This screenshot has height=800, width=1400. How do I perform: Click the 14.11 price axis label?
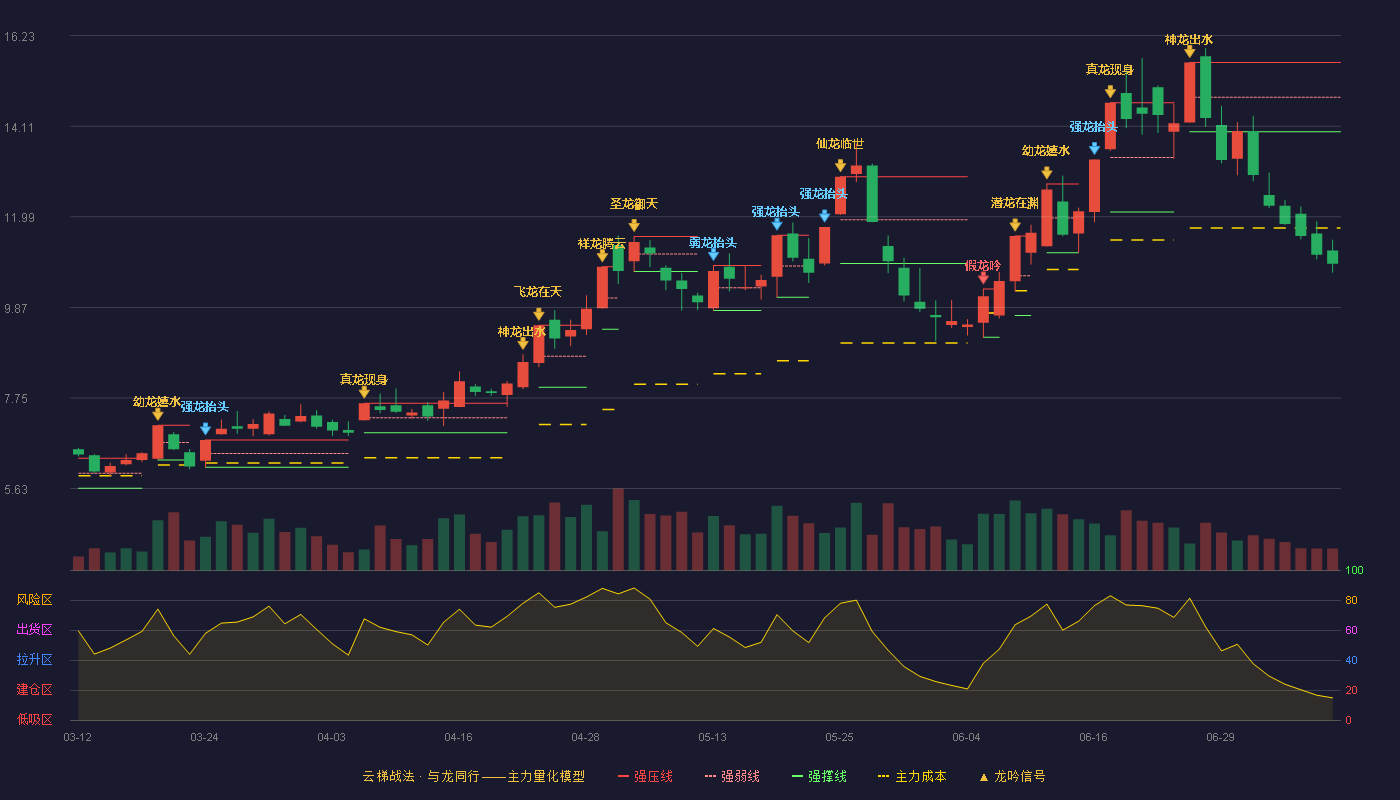tap(19, 127)
